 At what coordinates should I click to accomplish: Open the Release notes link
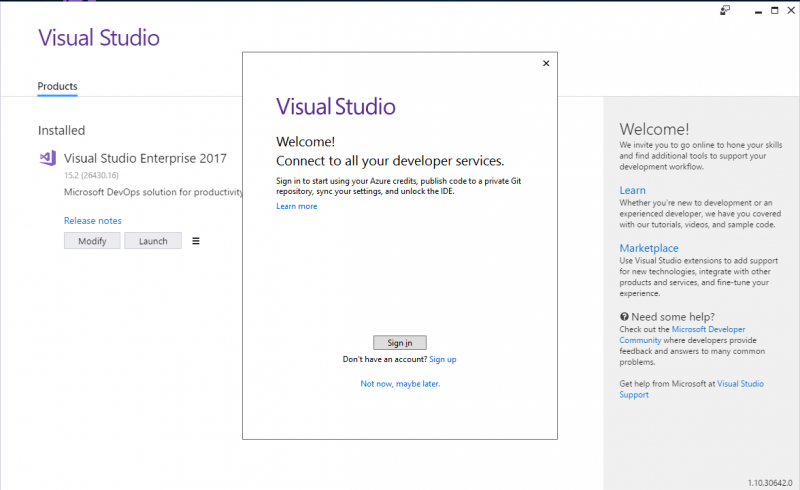pos(92,220)
